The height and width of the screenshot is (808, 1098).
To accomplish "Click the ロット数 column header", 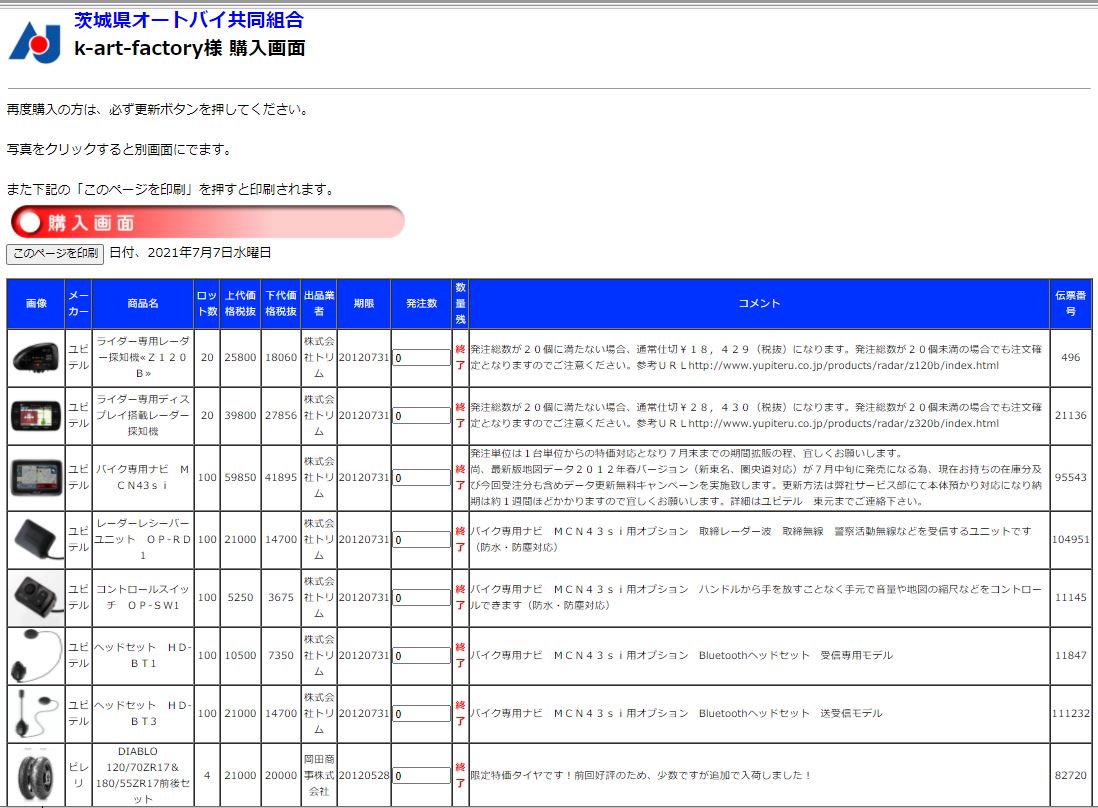I will (207, 303).
